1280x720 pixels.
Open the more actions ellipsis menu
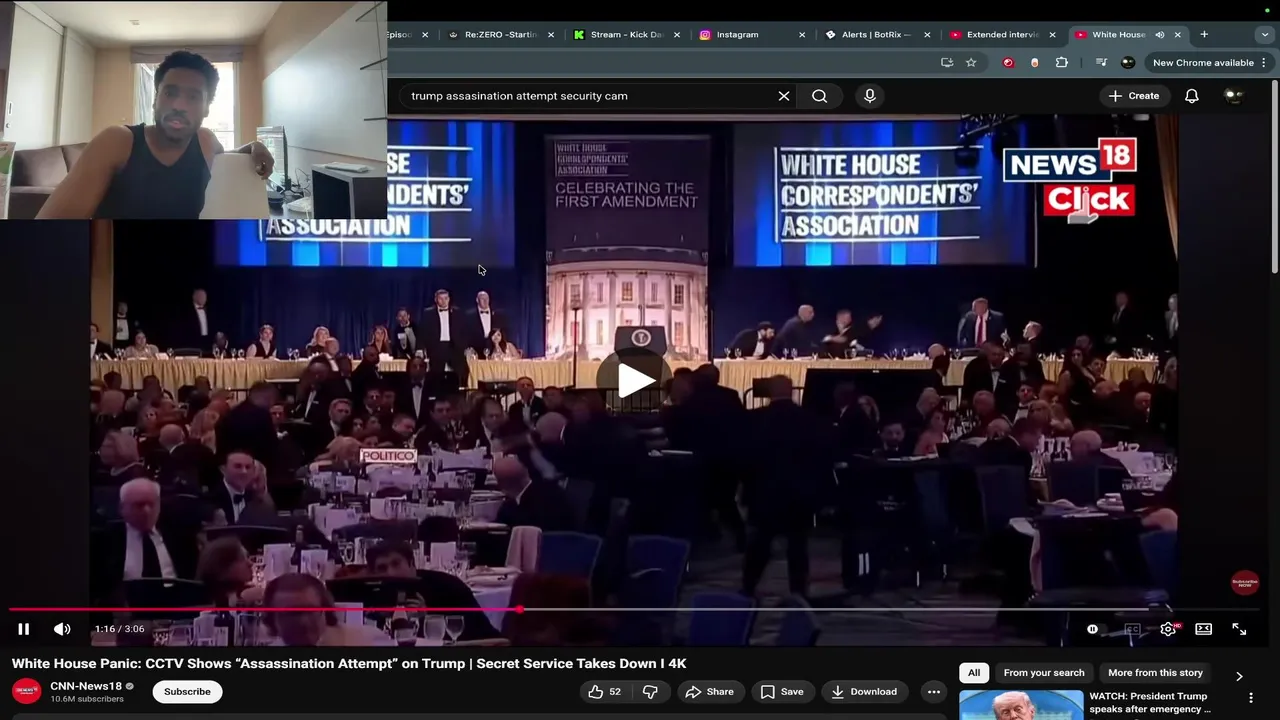pyautogui.click(x=933, y=692)
